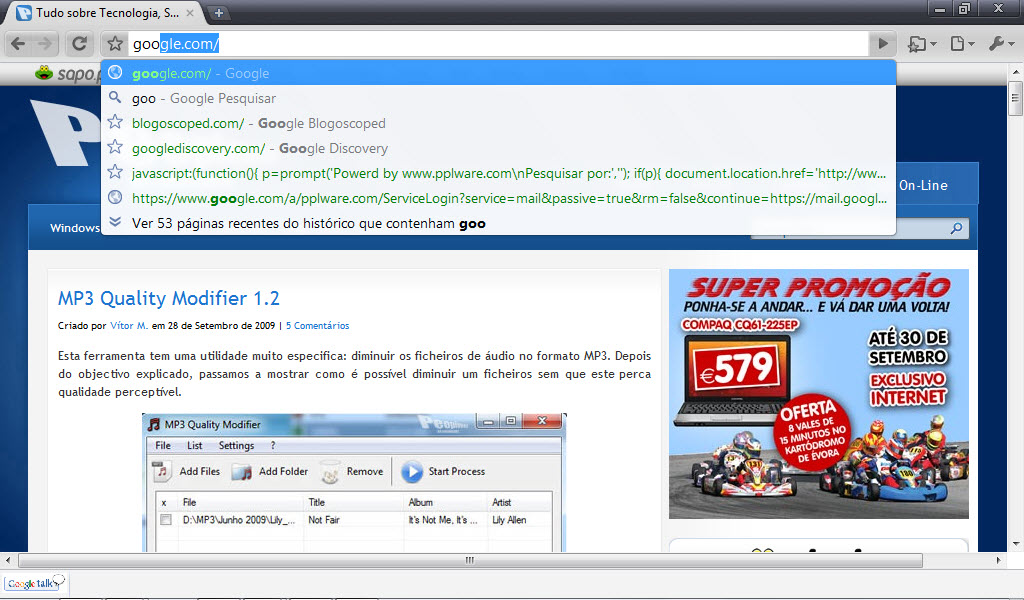Click vertical scrollbar up arrow

1016,71
